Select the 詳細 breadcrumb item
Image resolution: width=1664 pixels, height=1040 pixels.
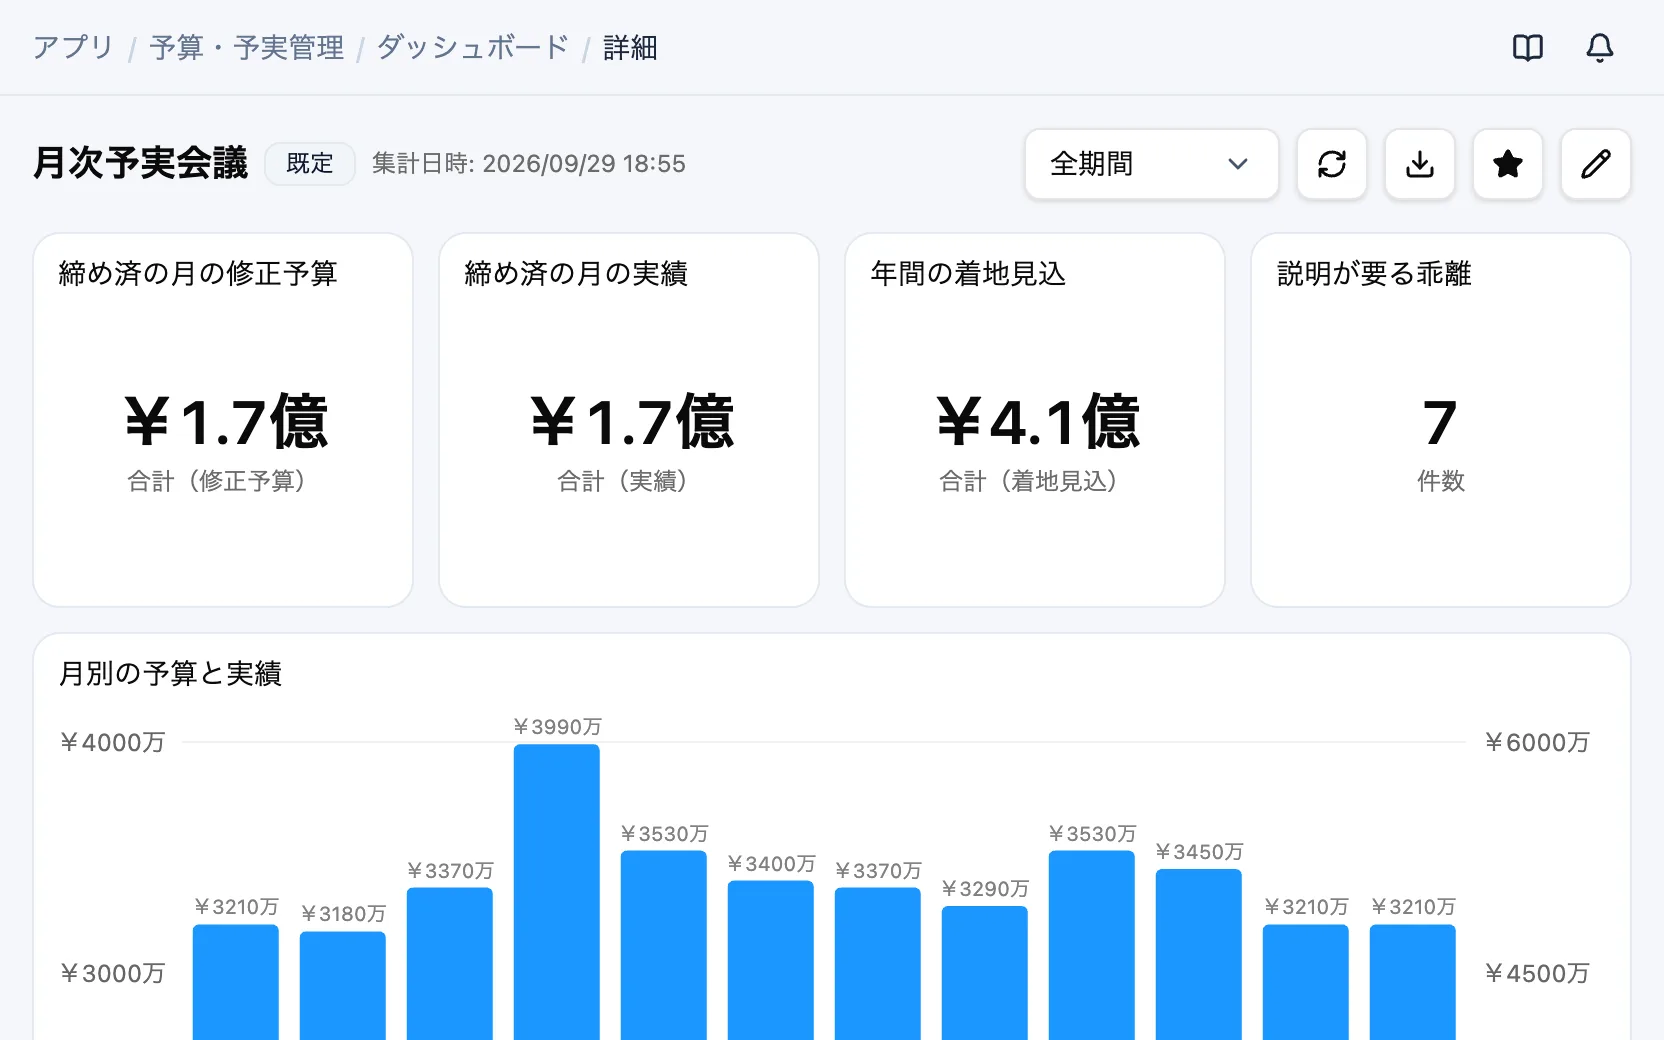click(x=630, y=48)
